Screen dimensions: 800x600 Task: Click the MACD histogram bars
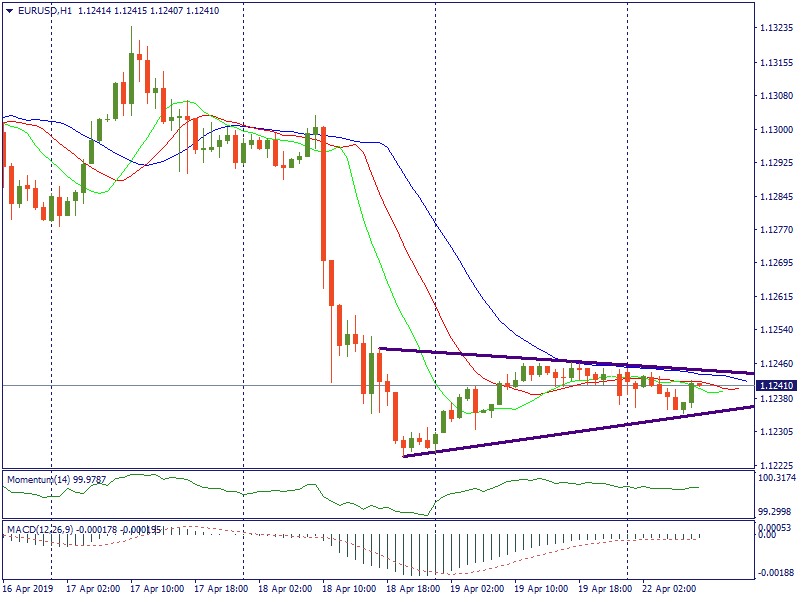(420, 552)
